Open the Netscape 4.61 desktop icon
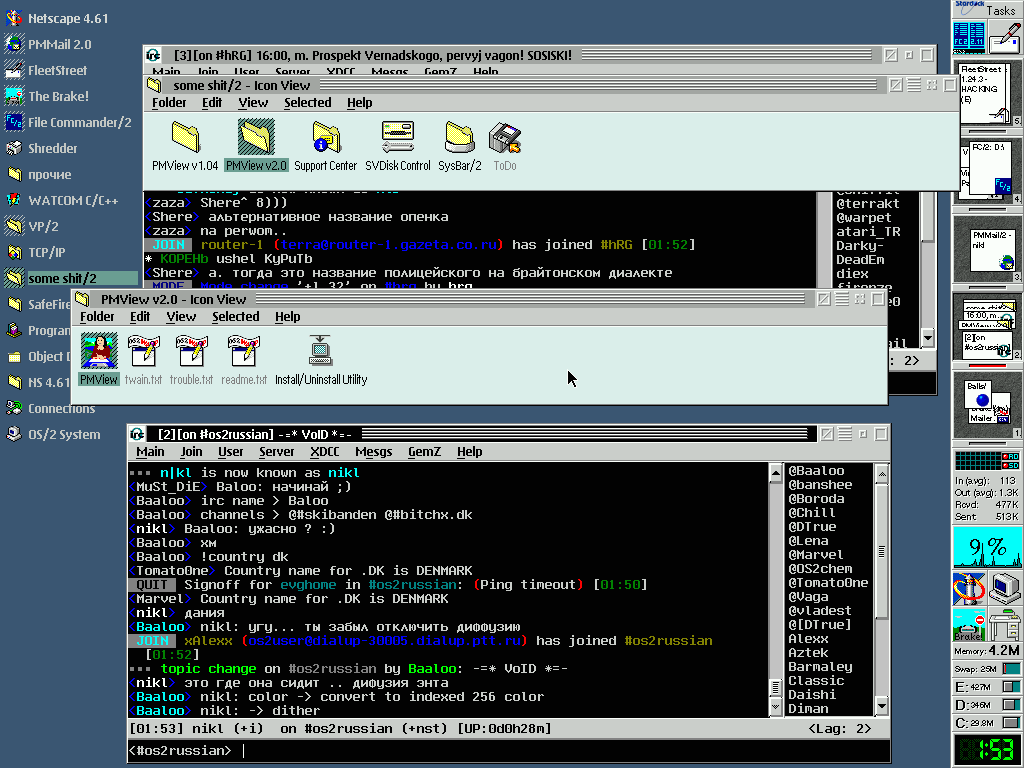 [56, 18]
